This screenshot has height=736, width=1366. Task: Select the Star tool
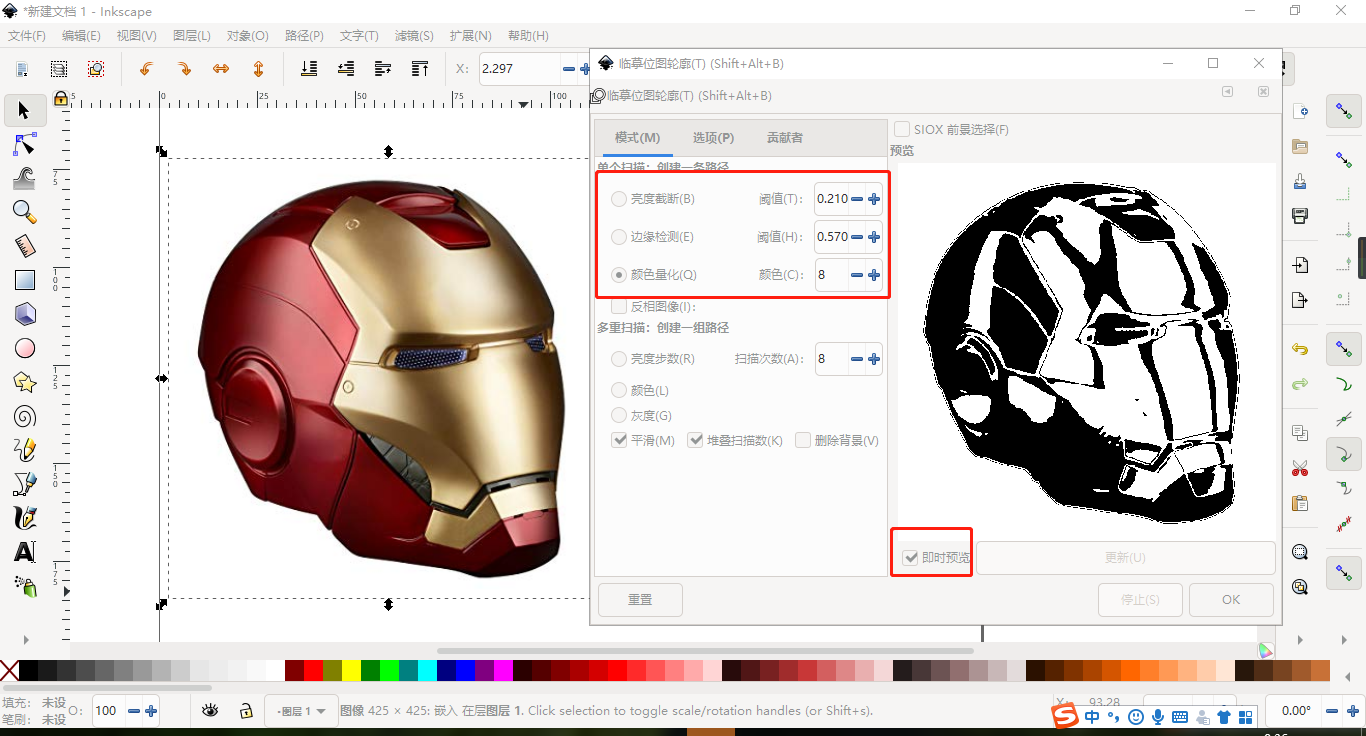click(24, 382)
